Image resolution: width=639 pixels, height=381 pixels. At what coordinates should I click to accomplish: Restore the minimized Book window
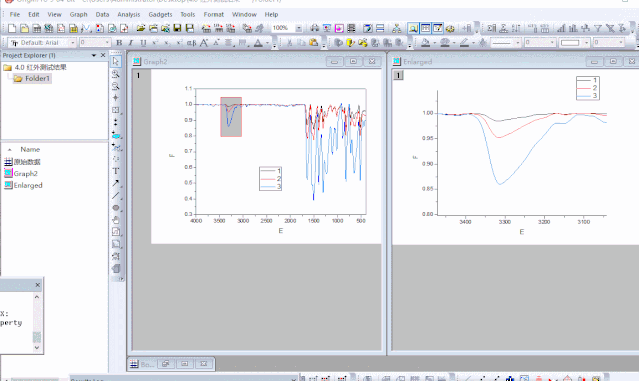[165, 363]
